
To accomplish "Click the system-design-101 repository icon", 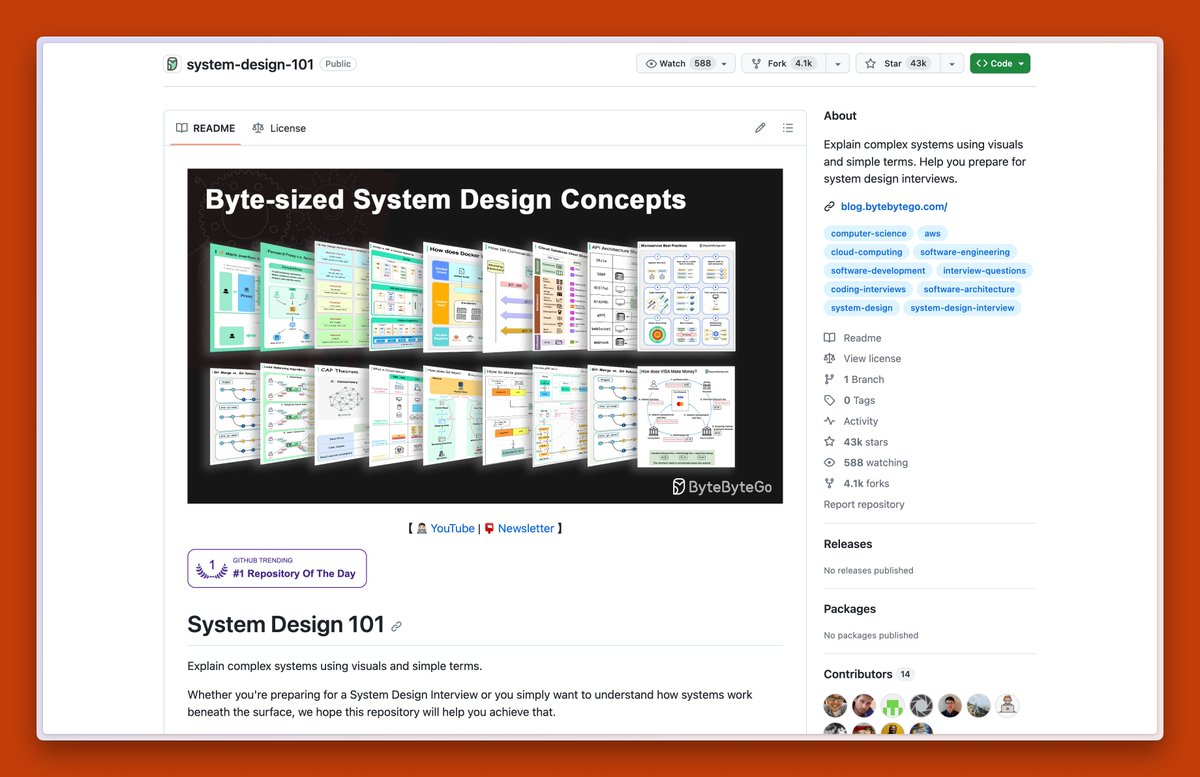I will coord(172,64).
